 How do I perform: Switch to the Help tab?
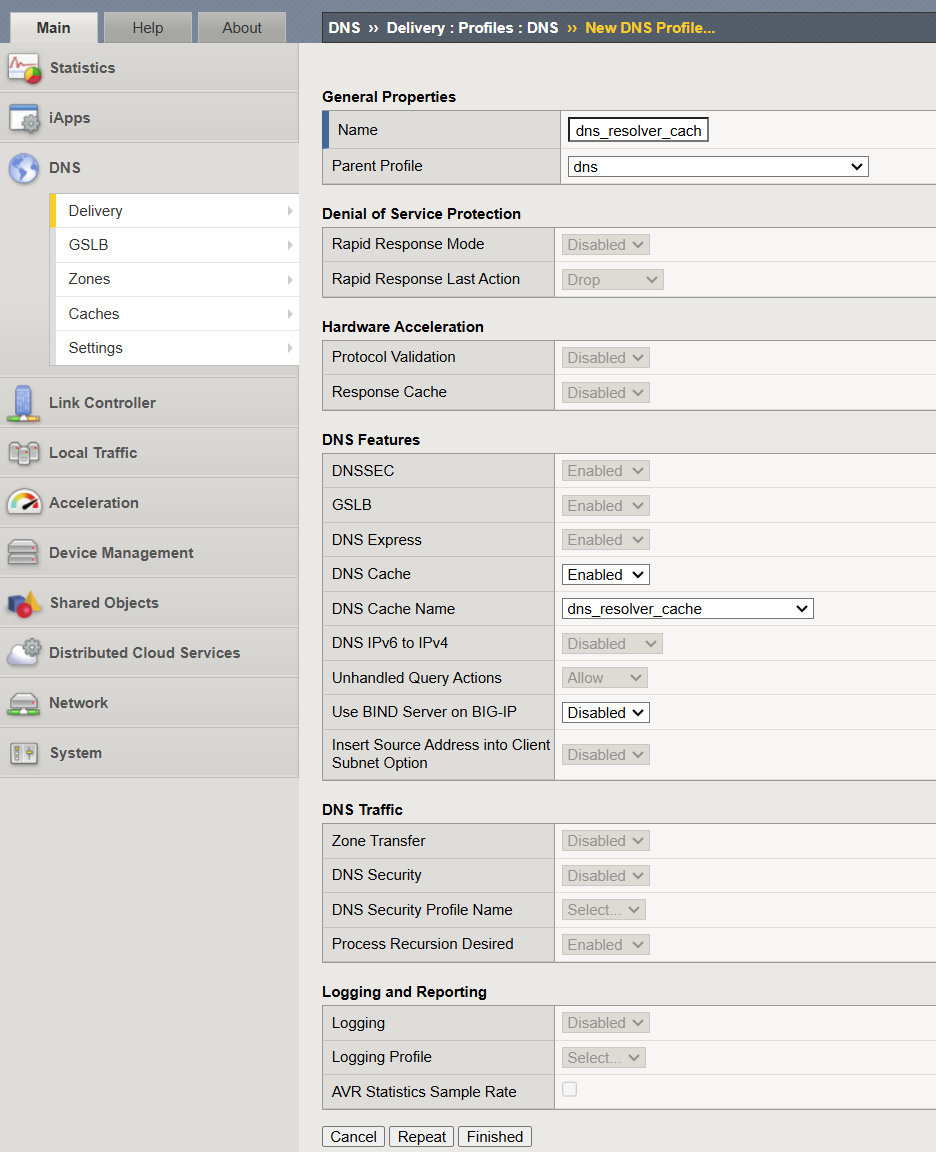[147, 28]
